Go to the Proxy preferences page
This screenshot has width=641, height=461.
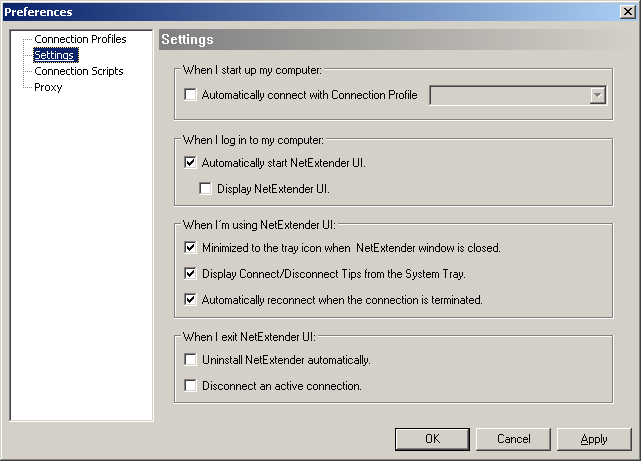click(x=48, y=87)
